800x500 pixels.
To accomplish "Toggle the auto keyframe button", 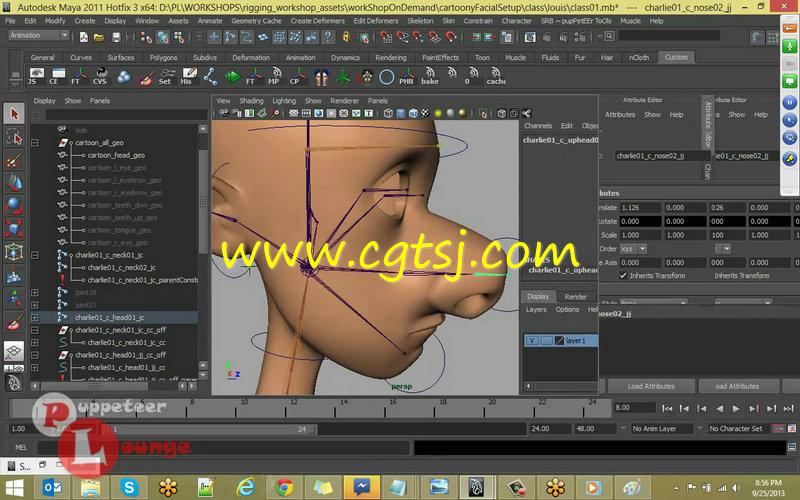I will tap(778, 429).
